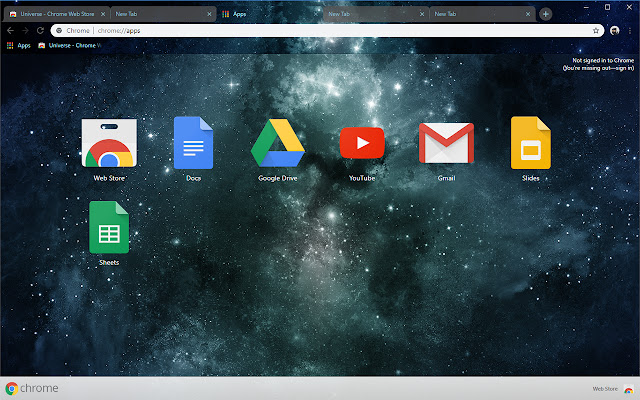The height and width of the screenshot is (400, 640).
Task: Reload the current page
Action: 40,31
